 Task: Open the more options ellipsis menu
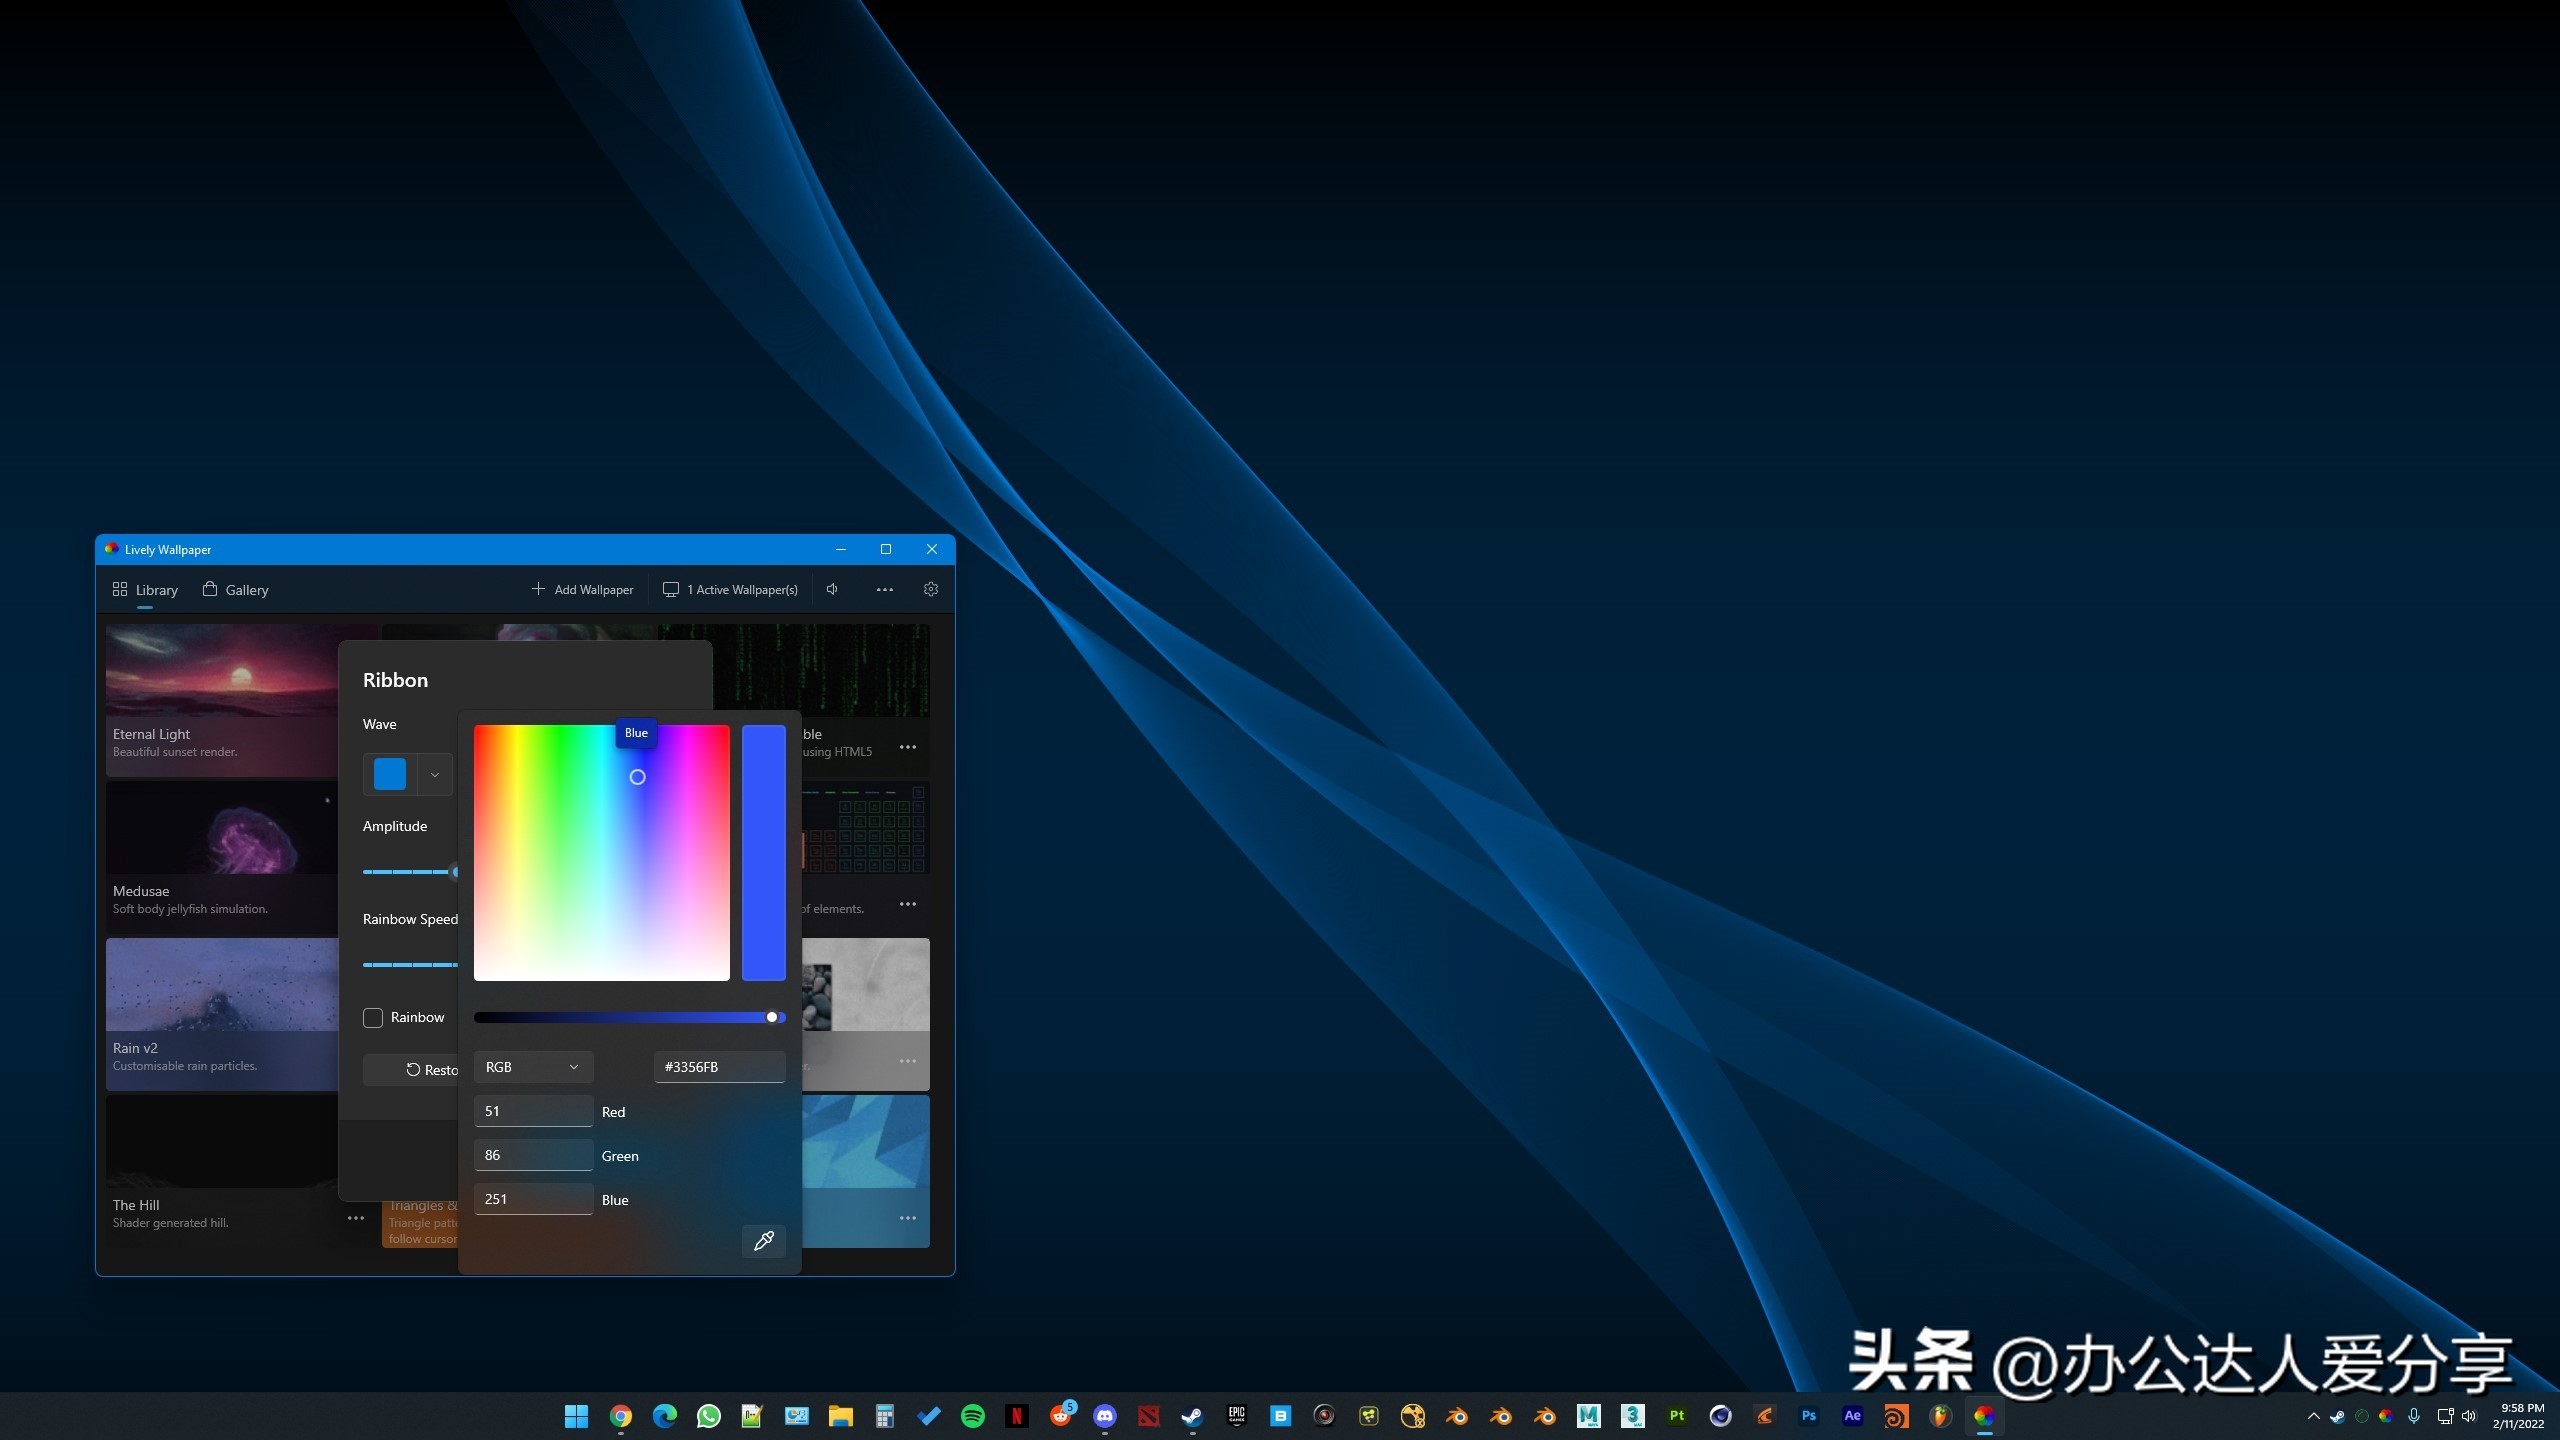(885, 589)
